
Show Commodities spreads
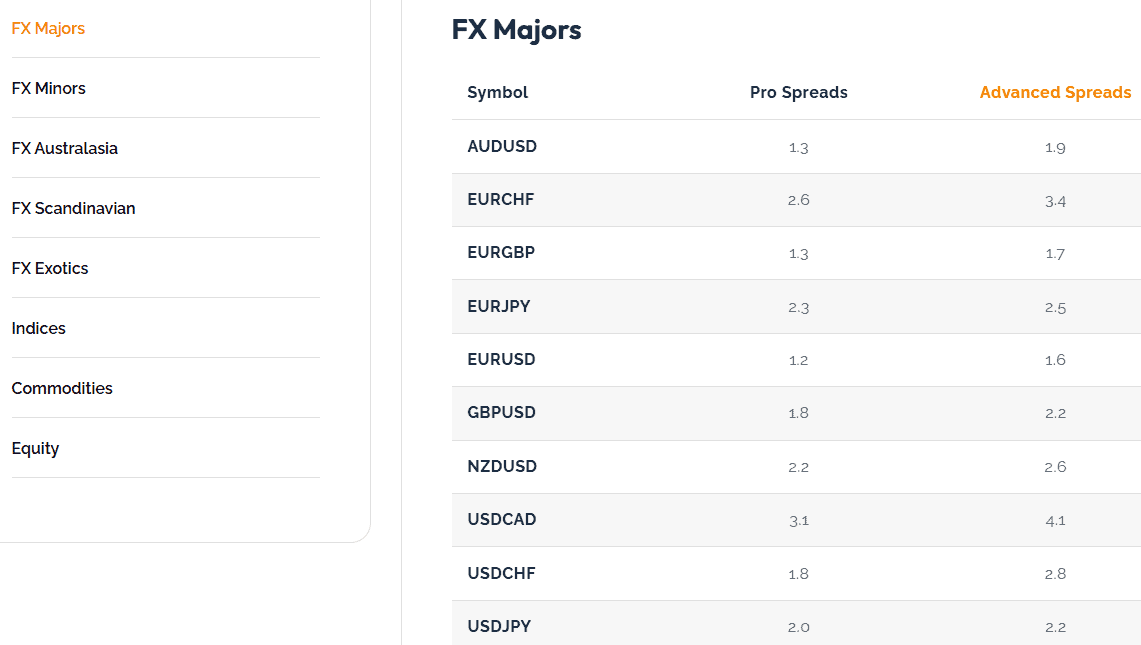(62, 388)
